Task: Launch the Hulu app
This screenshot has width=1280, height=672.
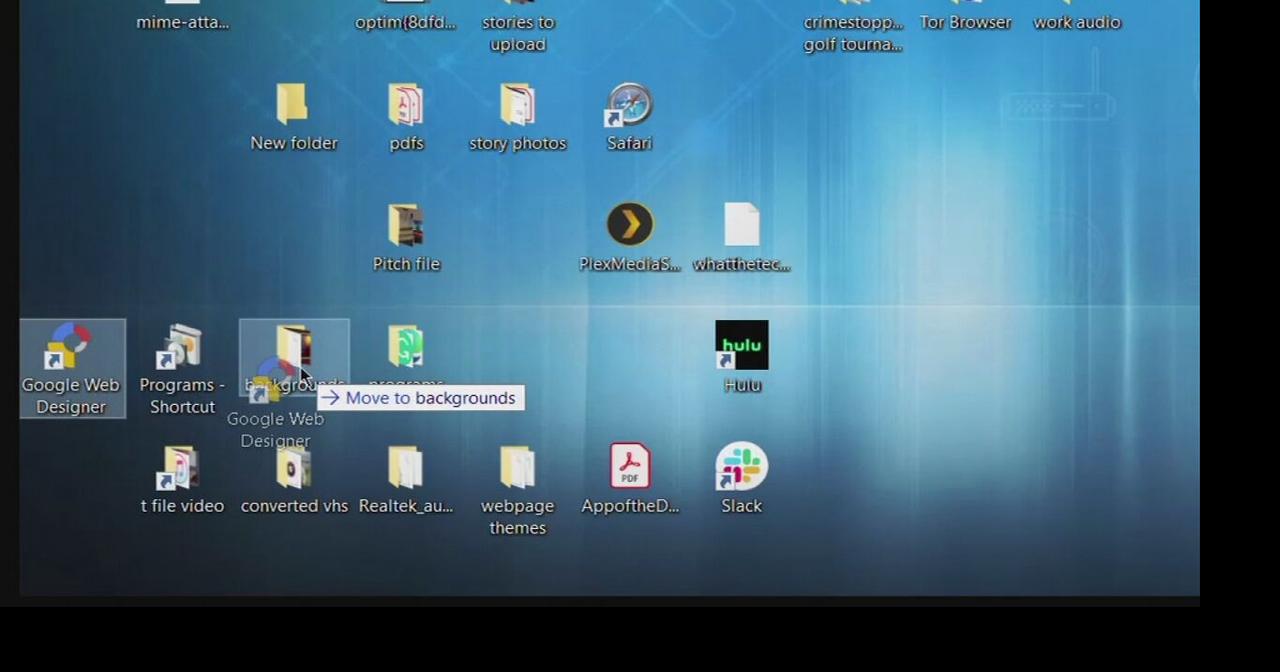Action: click(x=741, y=345)
